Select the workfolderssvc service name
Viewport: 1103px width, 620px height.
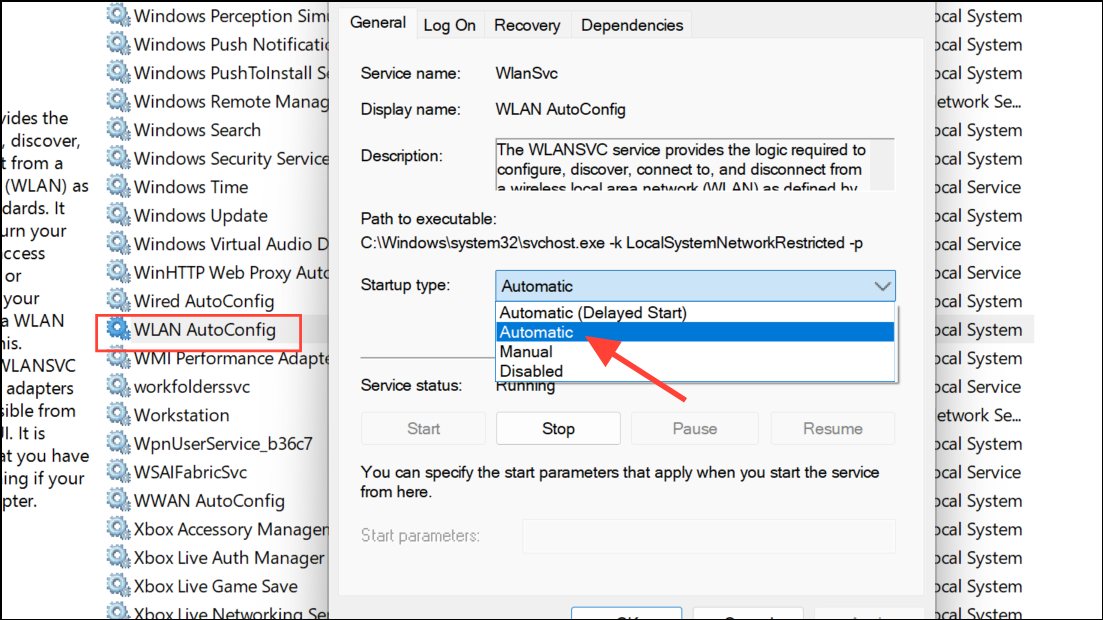click(x=192, y=386)
